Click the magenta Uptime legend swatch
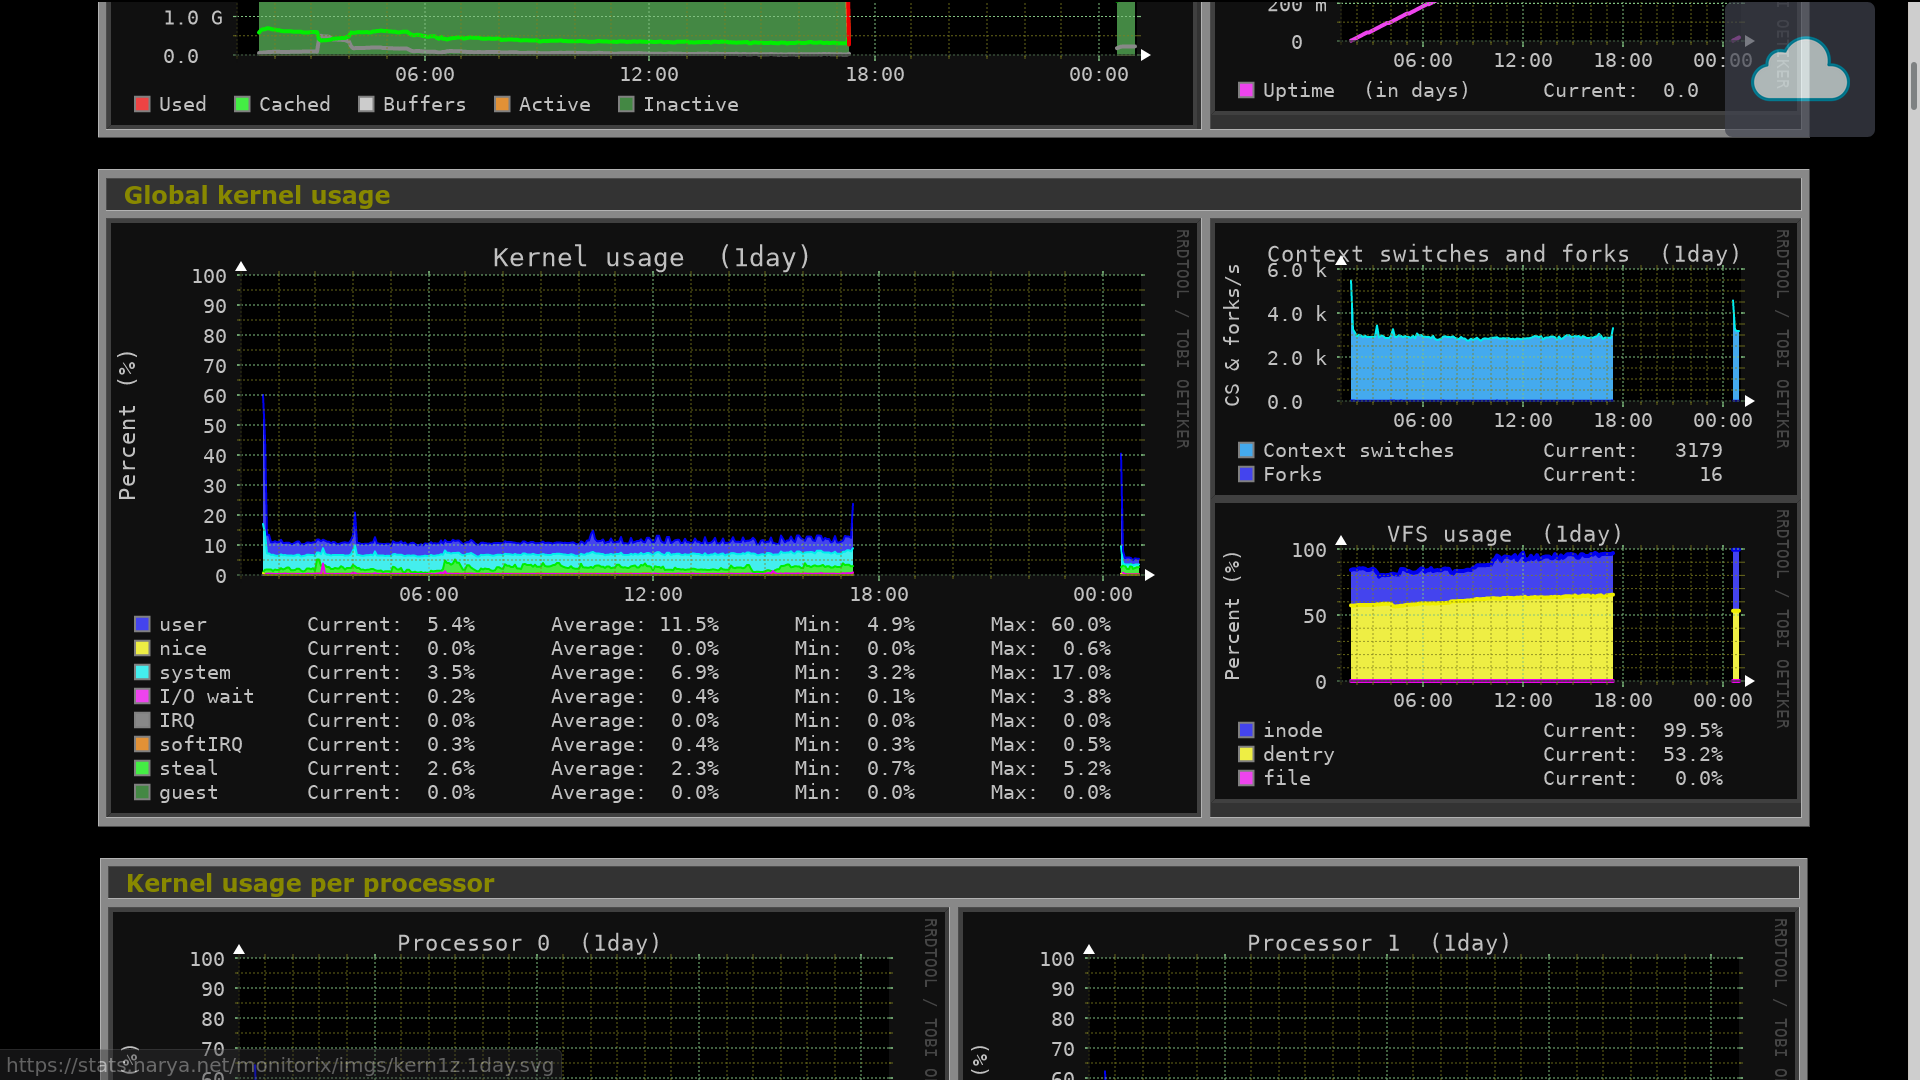Image resolution: width=1920 pixels, height=1080 pixels. pos(1246,90)
